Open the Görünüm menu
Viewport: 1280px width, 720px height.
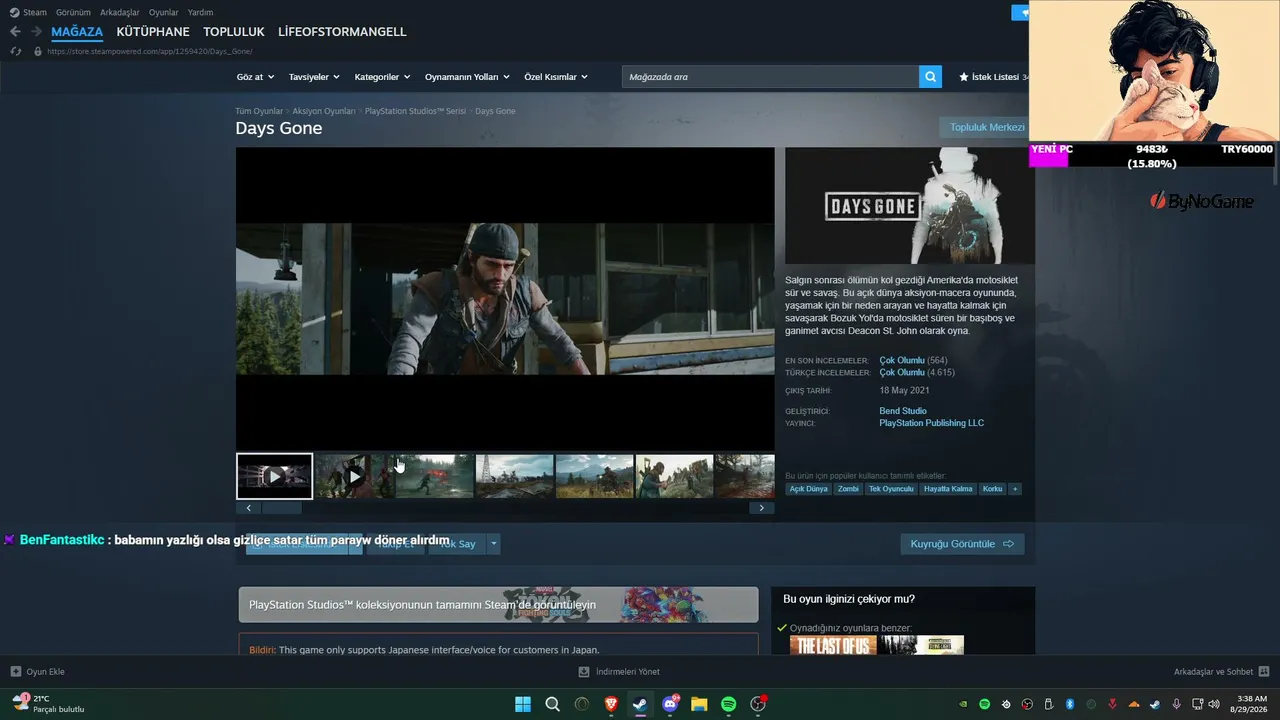[73, 12]
